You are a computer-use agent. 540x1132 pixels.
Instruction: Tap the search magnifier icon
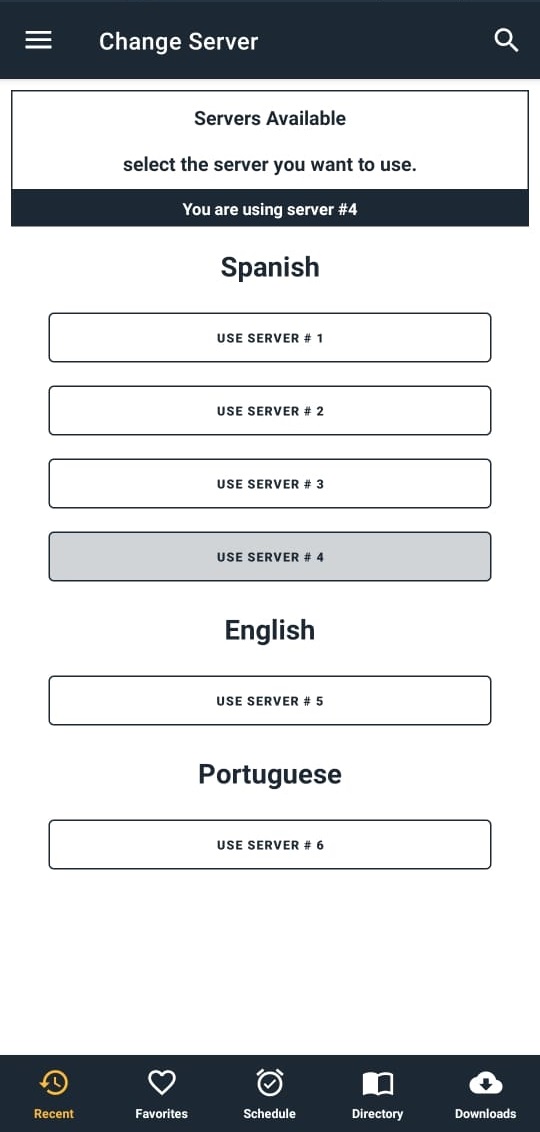tap(506, 40)
